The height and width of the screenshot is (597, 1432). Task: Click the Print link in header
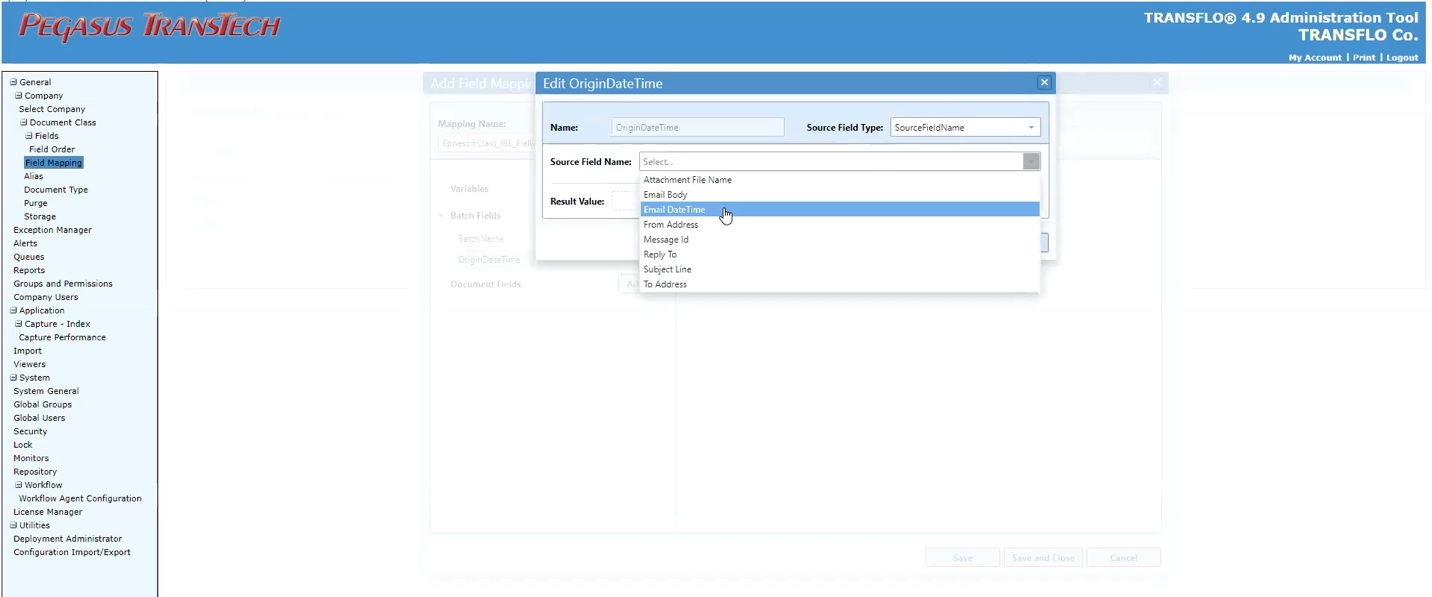point(1363,58)
